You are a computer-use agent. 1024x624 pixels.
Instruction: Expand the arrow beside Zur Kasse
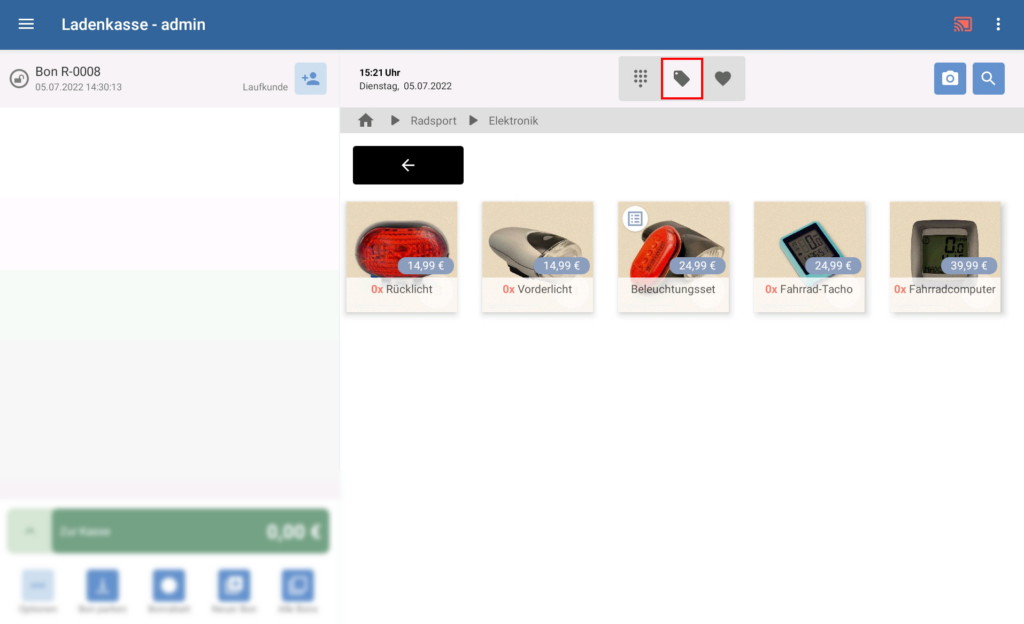click(x=30, y=531)
